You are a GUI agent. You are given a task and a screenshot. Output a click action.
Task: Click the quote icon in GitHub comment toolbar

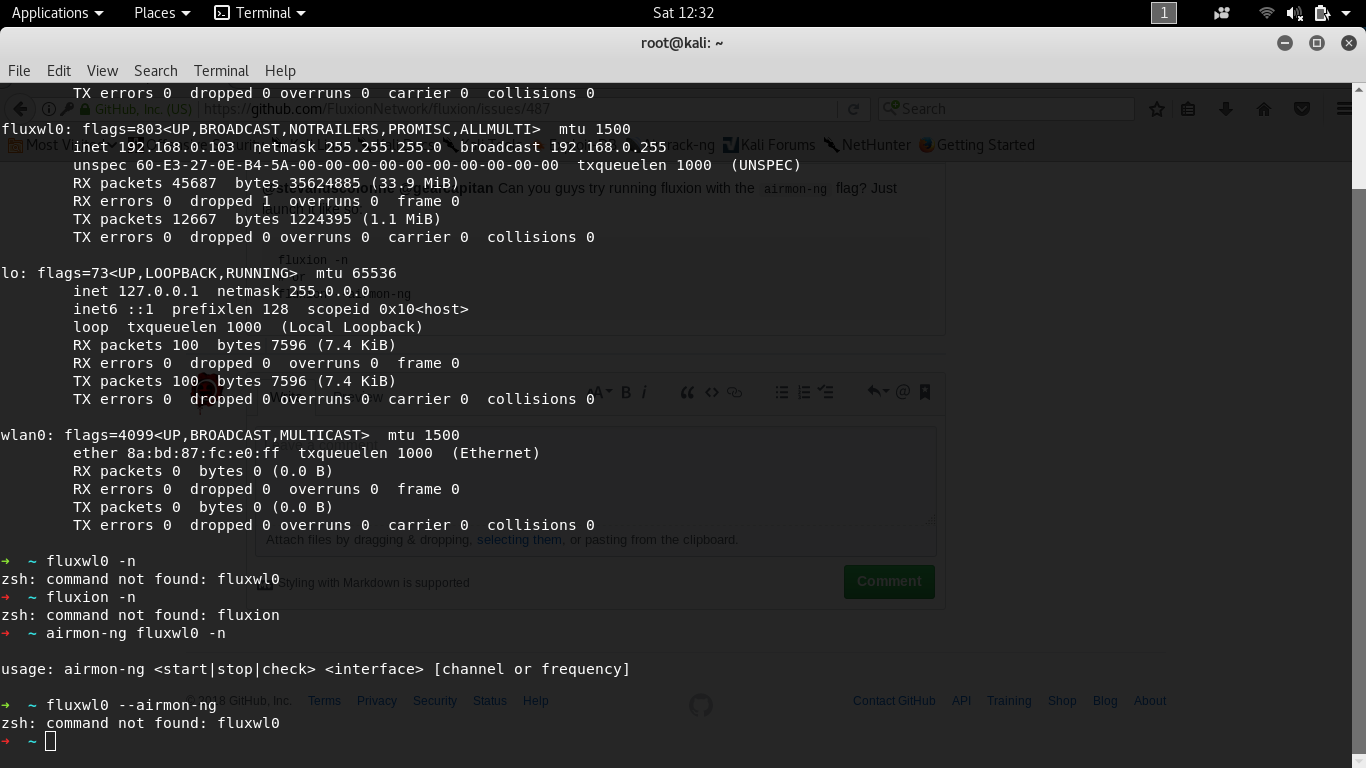point(687,392)
